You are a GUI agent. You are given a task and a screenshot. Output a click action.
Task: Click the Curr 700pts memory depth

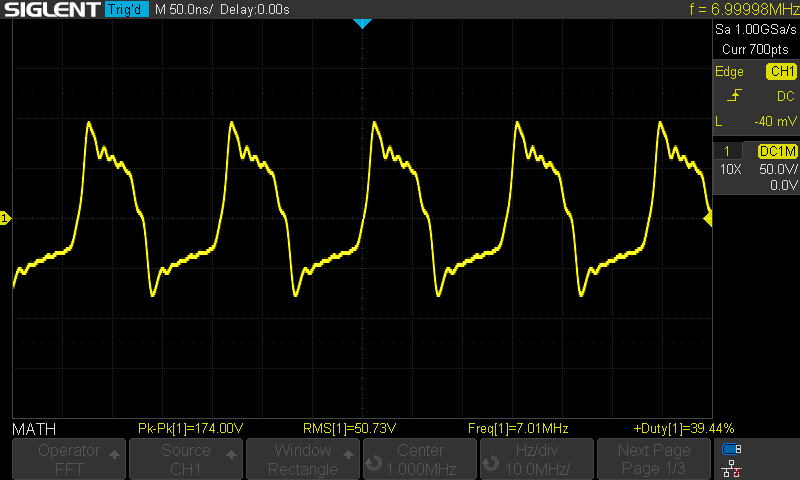[755, 49]
